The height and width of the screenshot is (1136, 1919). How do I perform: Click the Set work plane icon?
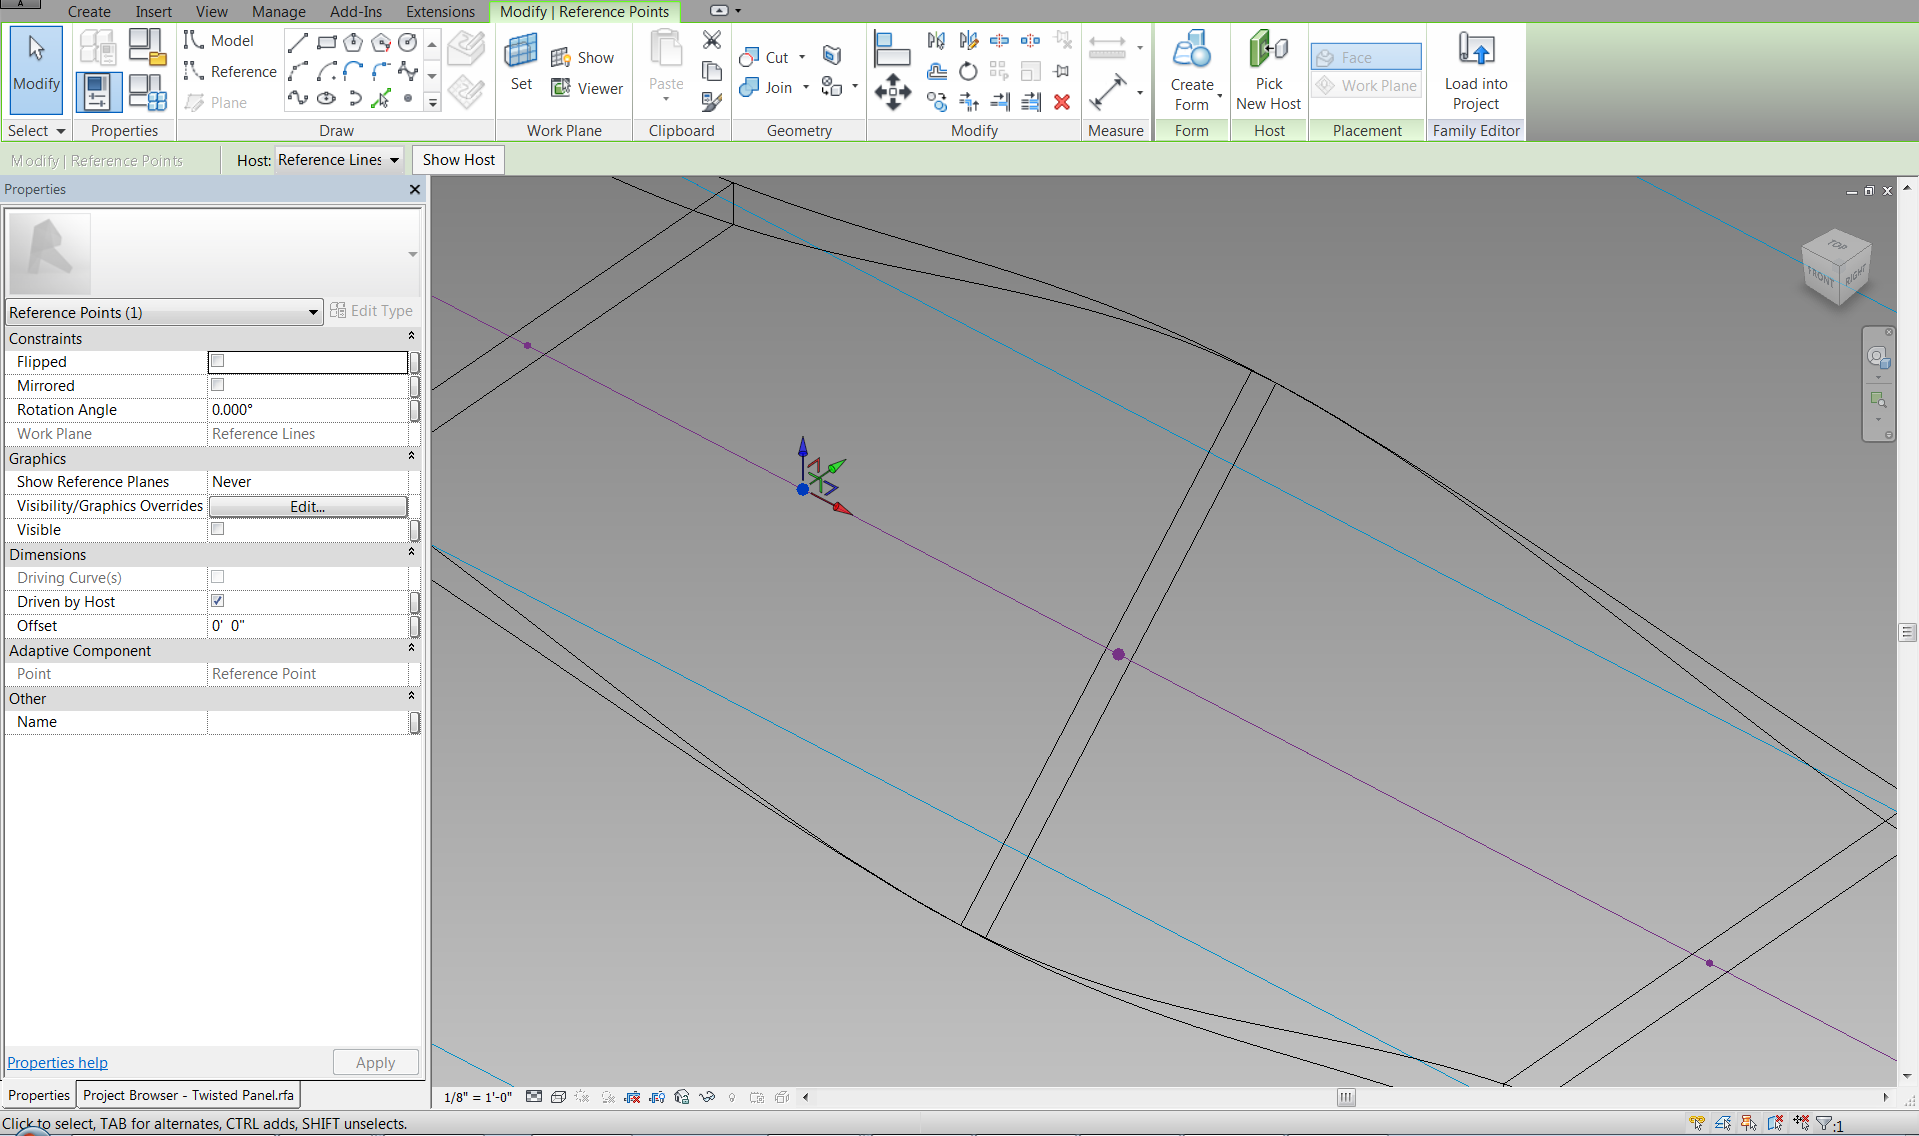(521, 52)
